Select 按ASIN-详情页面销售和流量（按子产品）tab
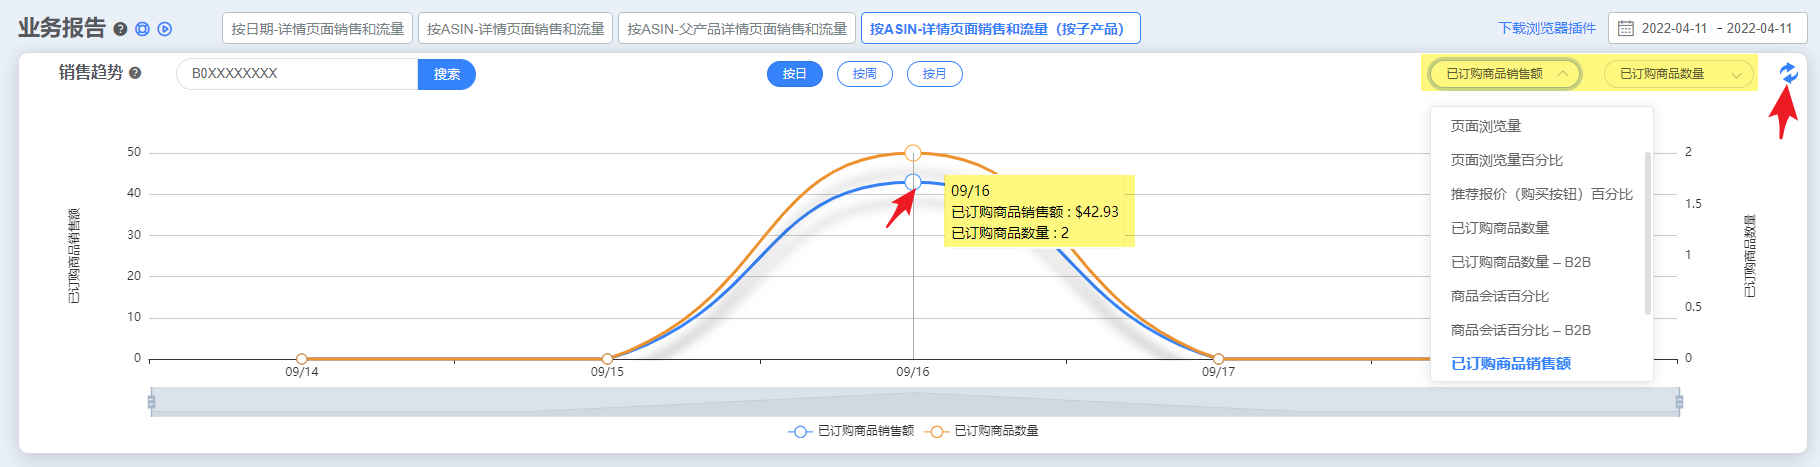The height and width of the screenshot is (467, 1820). coord(1000,29)
